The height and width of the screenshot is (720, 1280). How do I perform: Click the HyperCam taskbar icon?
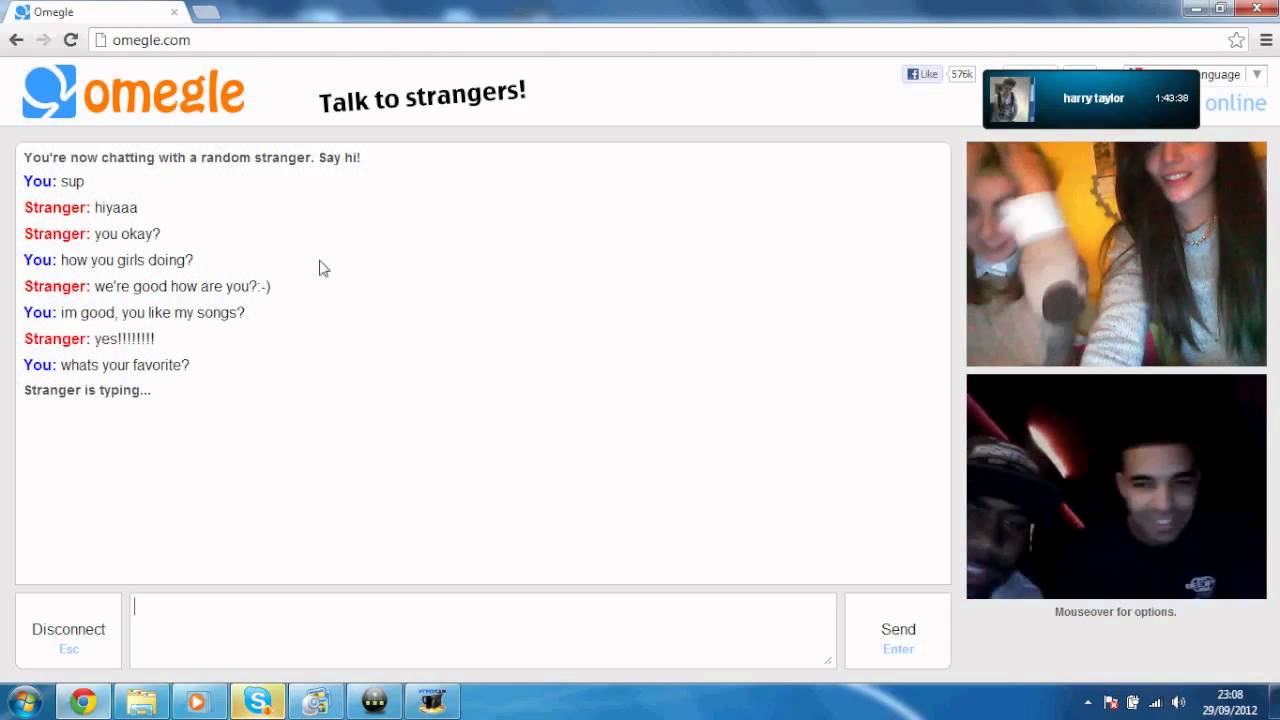[x=432, y=702]
